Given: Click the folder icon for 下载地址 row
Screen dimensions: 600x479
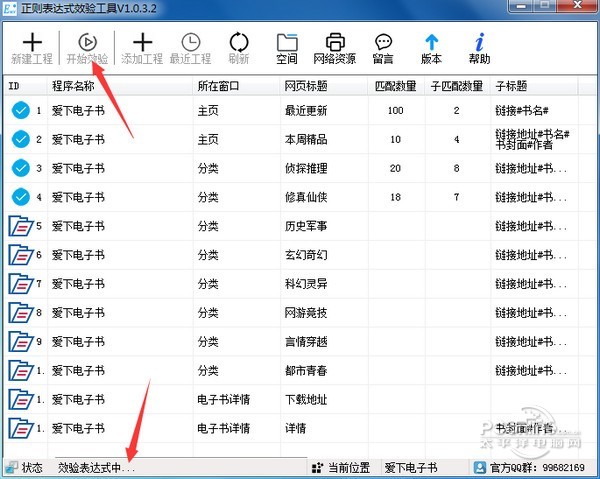Looking at the screenshot, I should 21,399.
